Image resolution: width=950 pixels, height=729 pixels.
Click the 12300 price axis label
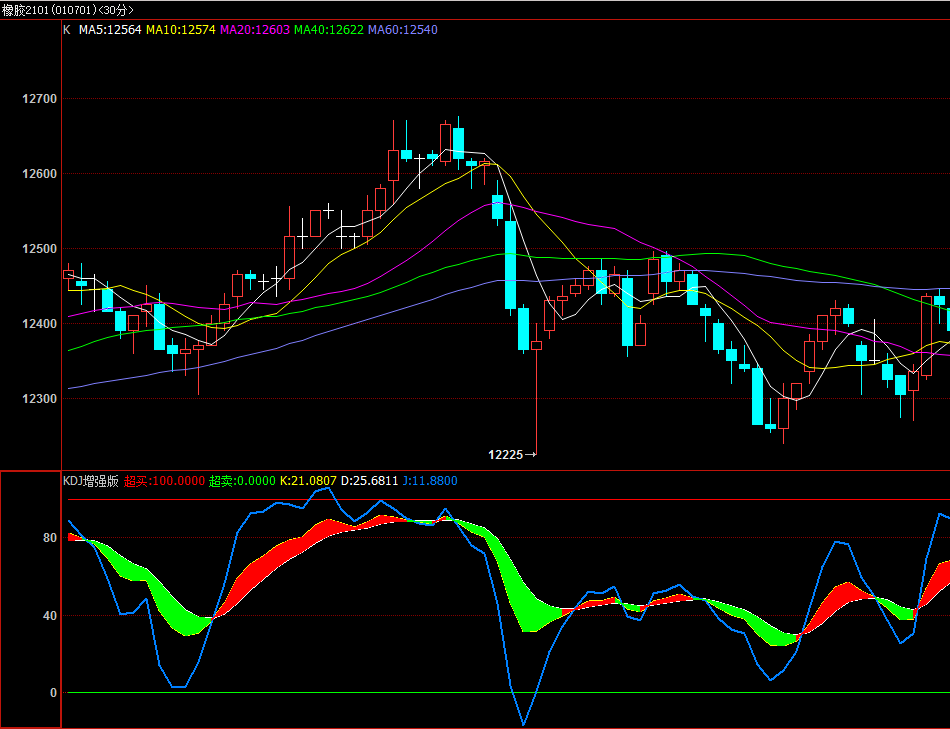39,399
